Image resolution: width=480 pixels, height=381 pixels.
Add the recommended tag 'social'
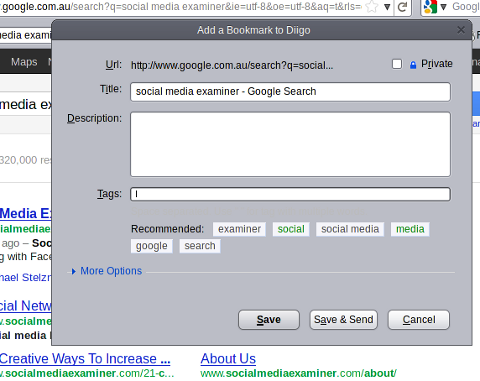(291, 229)
